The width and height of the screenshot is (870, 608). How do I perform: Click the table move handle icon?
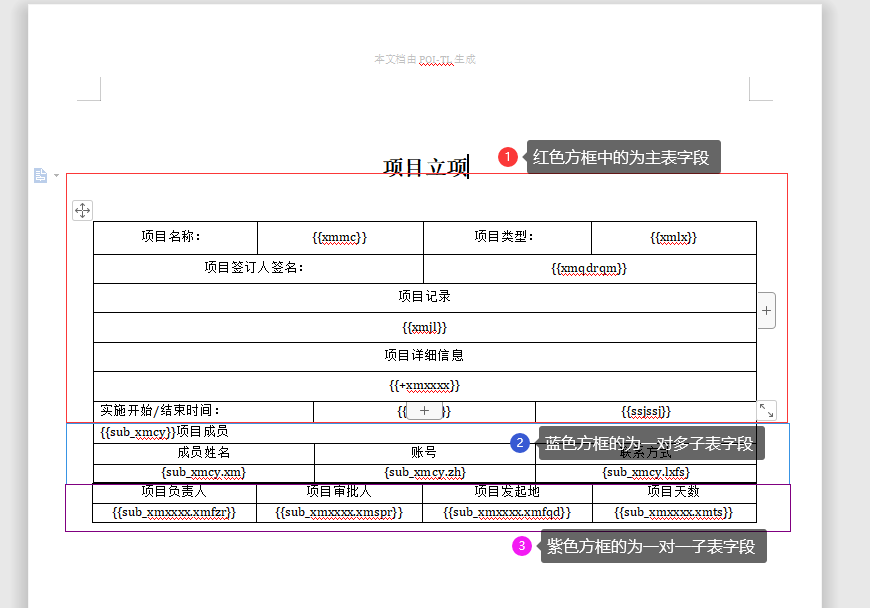(82, 210)
